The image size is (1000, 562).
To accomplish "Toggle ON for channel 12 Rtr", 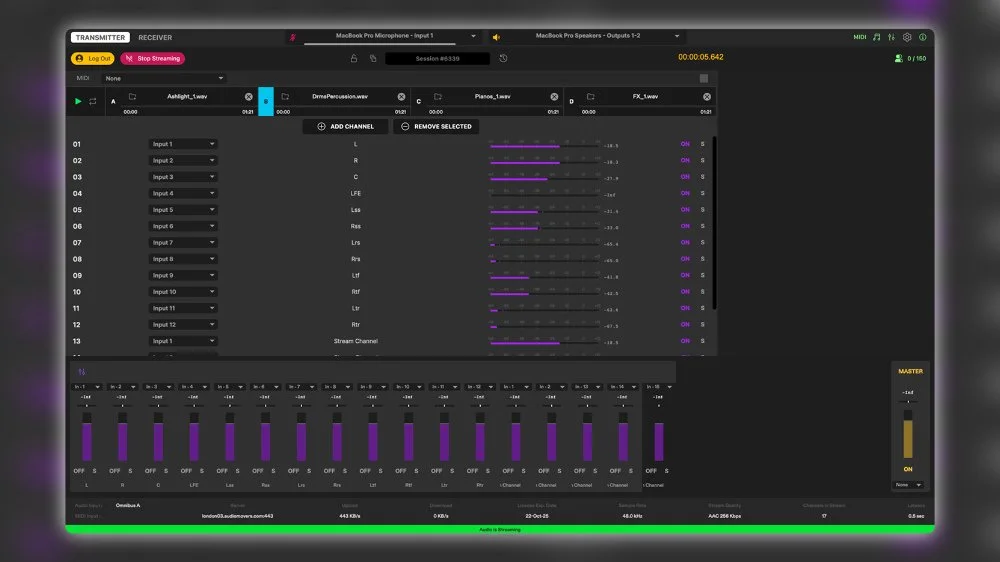I will point(685,325).
